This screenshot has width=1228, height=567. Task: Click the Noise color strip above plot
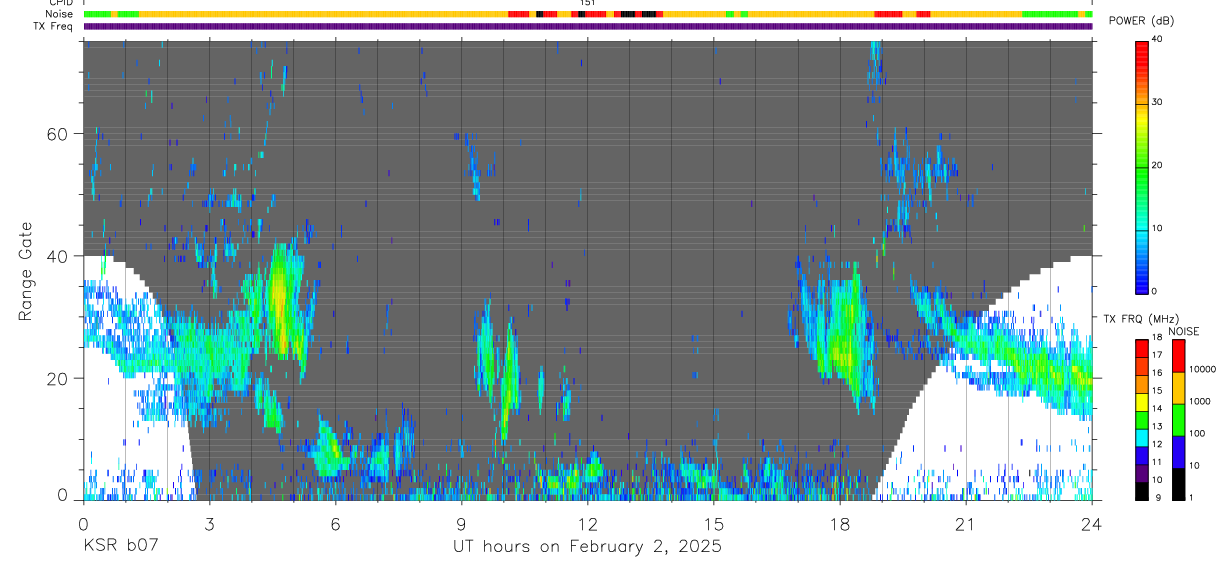click(588, 14)
